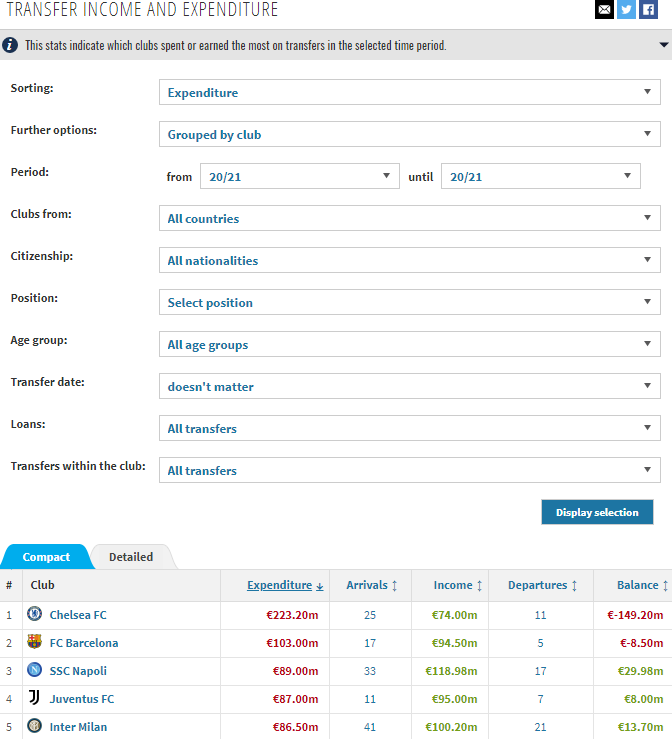
Task: Open Transfers within the club dropdown
Action: pyautogui.click(x=410, y=470)
